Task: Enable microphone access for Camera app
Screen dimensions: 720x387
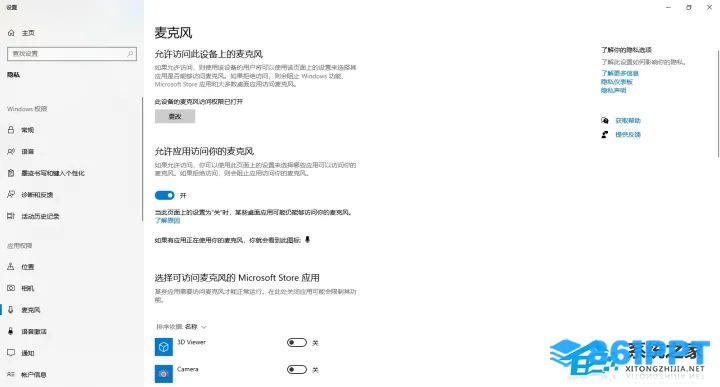Action: 297,370
